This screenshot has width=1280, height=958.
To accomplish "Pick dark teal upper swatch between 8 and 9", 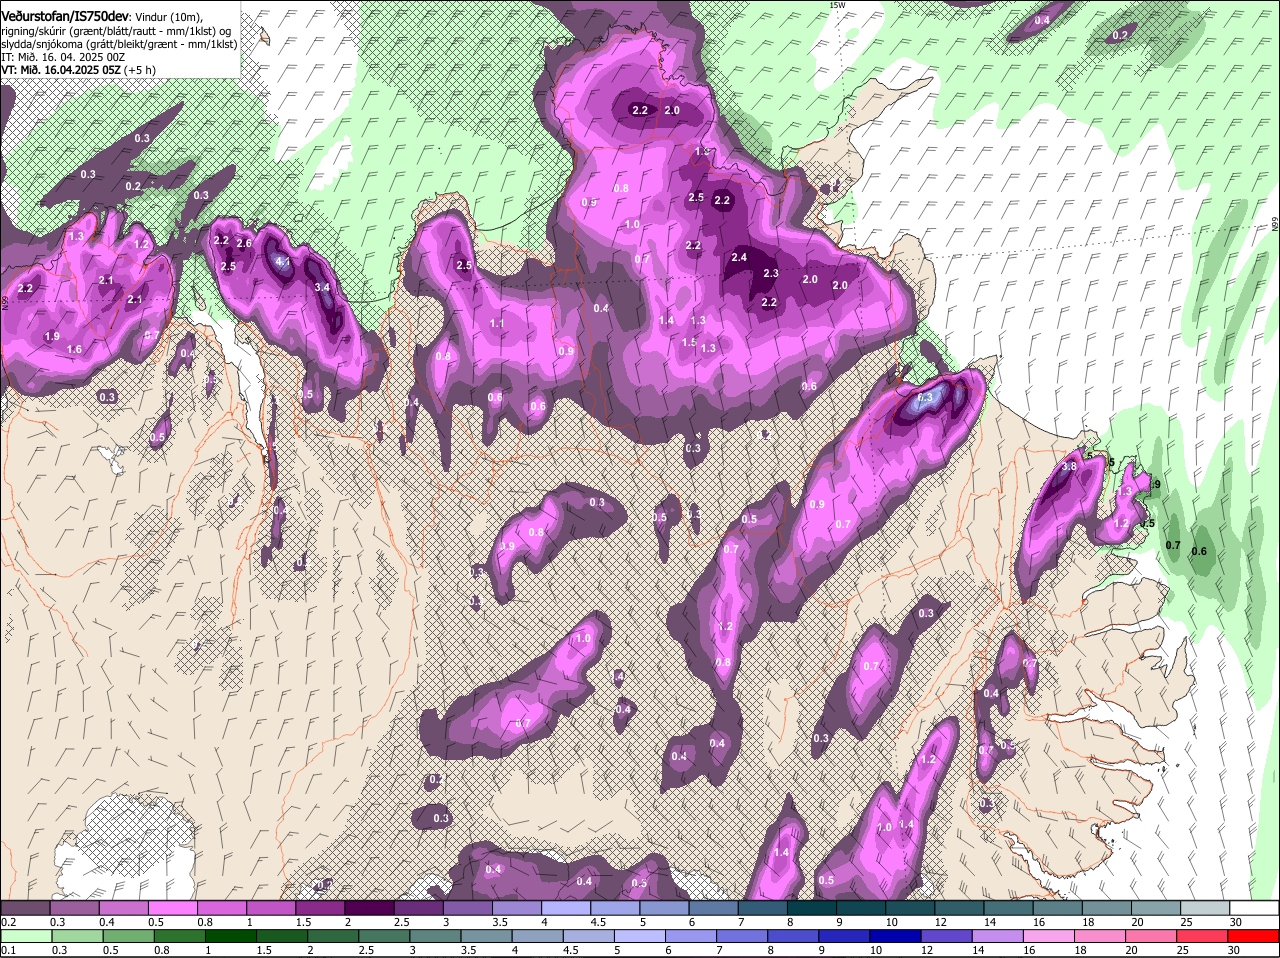I will (x=811, y=907).
